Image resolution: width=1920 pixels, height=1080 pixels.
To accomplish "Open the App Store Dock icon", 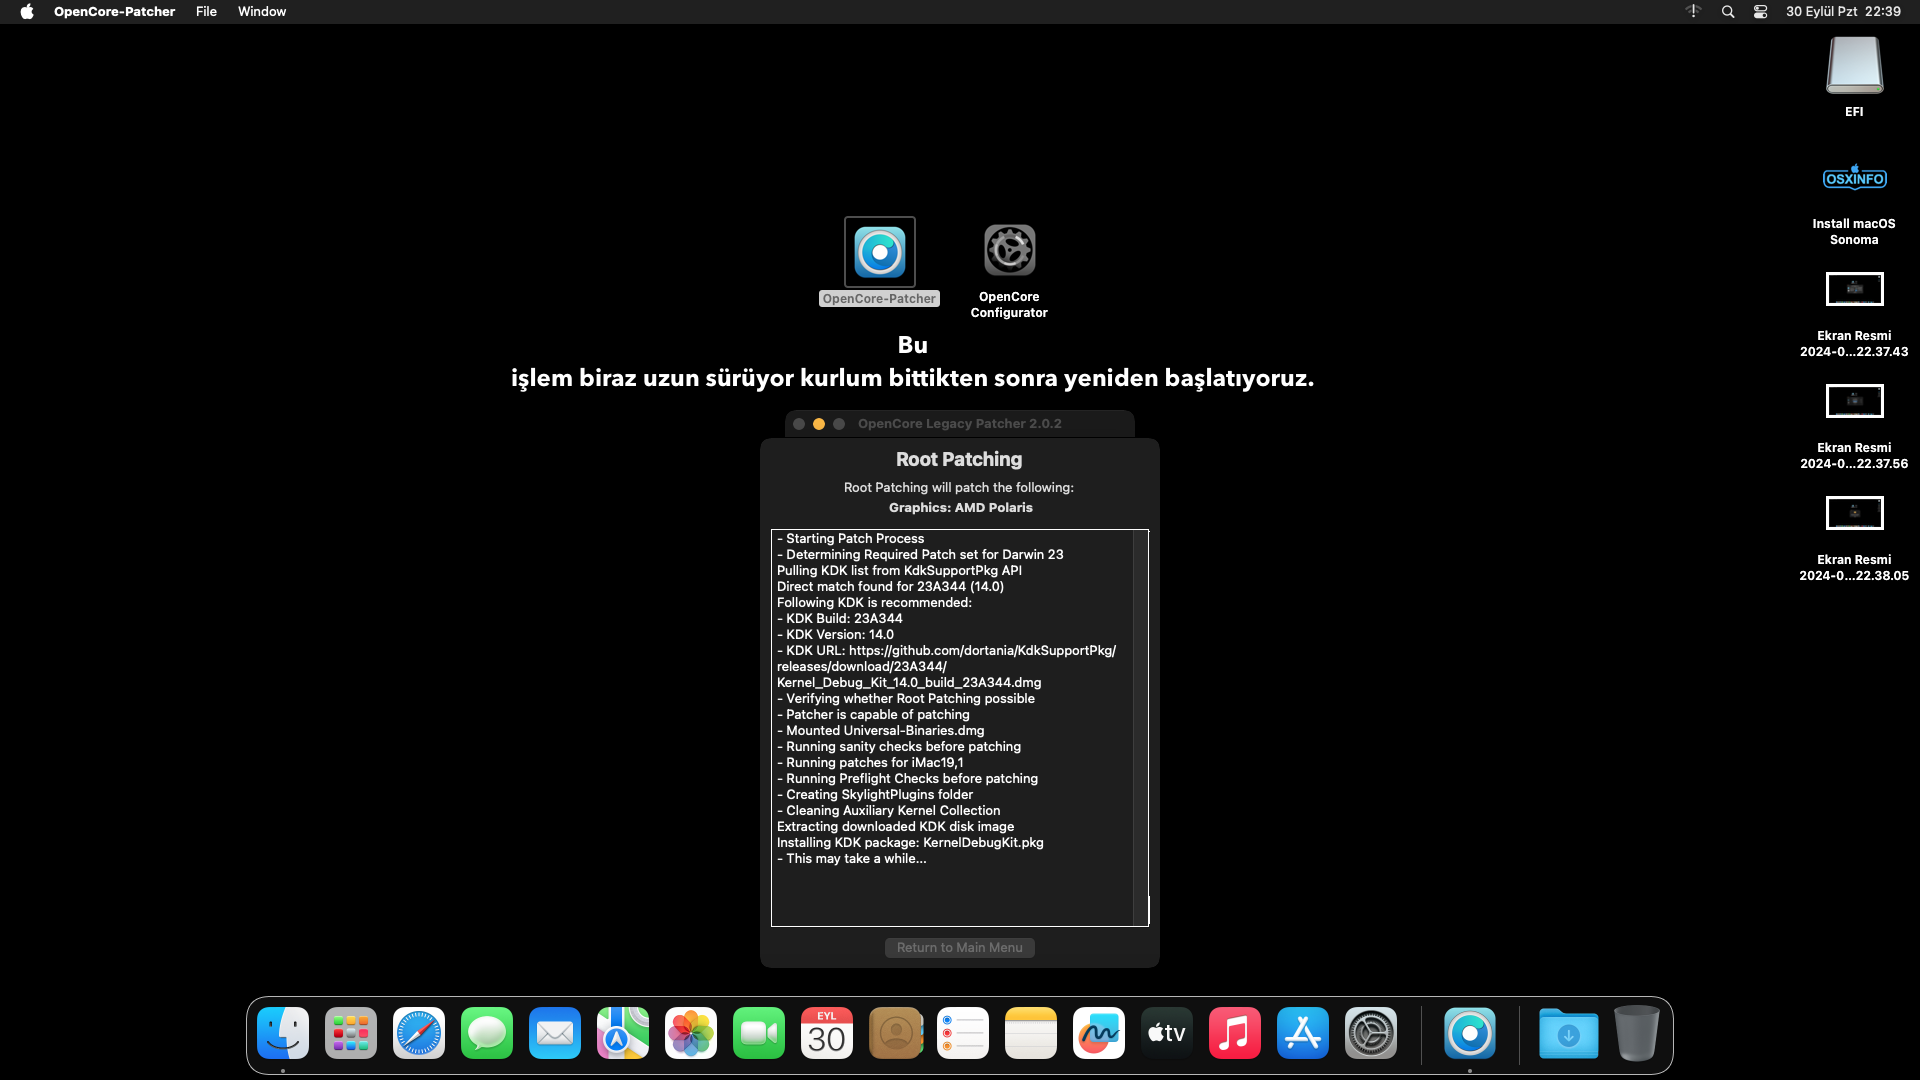I will [1302, 1034].
